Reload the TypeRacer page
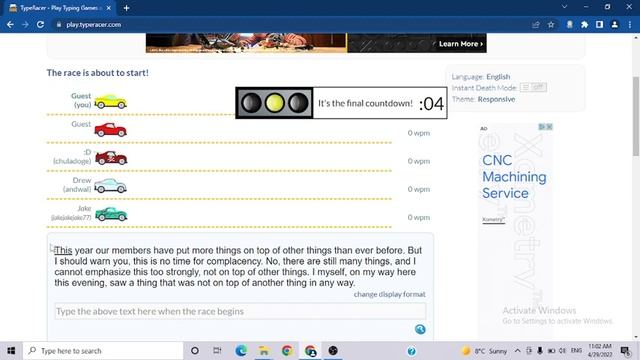640x360 pixels. 40,24
